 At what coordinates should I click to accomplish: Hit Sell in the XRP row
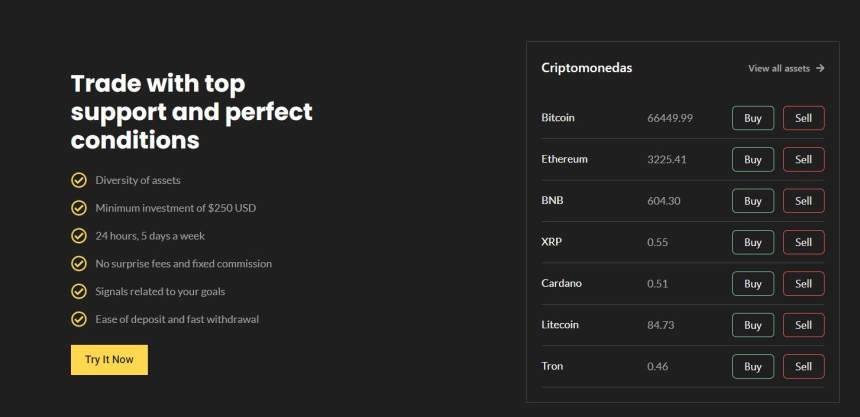coord(803,242)
